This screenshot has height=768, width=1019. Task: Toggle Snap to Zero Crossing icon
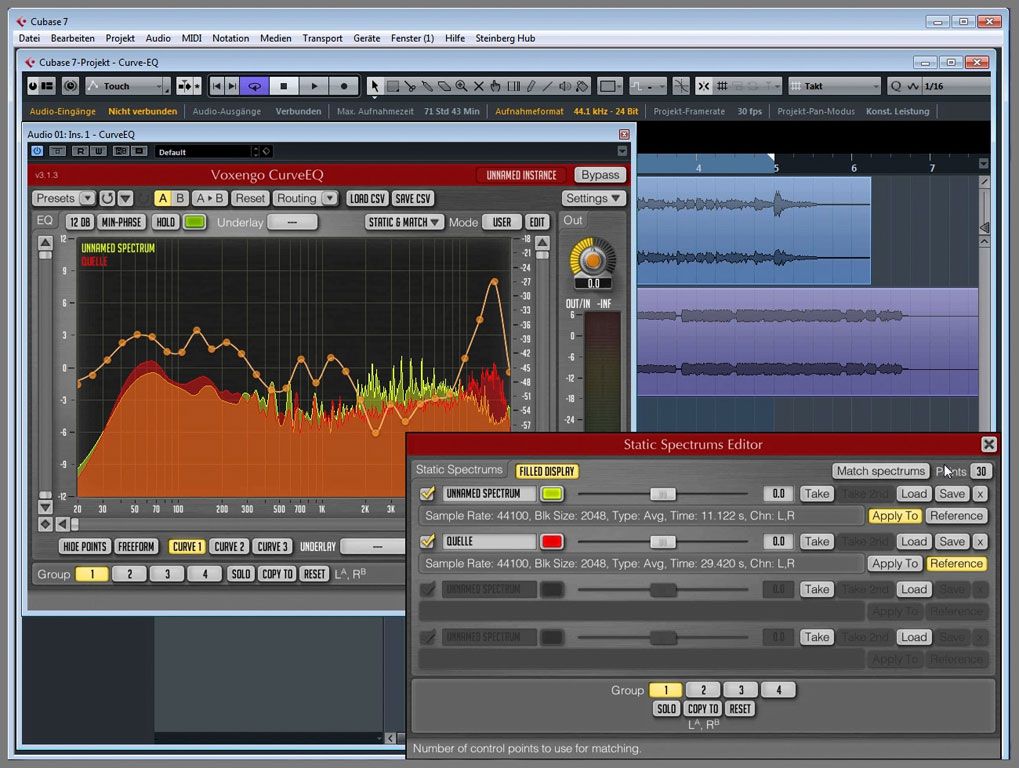tap(680, 86)
